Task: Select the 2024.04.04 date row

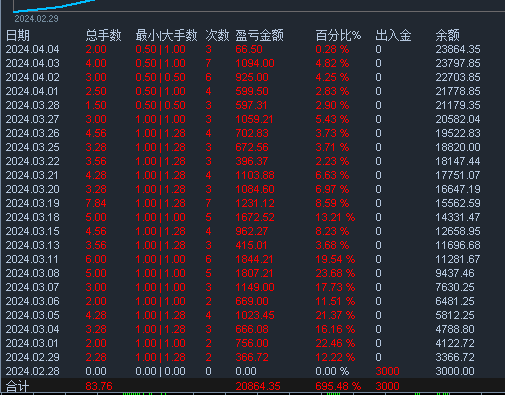Action: click(x=252, y=49)
